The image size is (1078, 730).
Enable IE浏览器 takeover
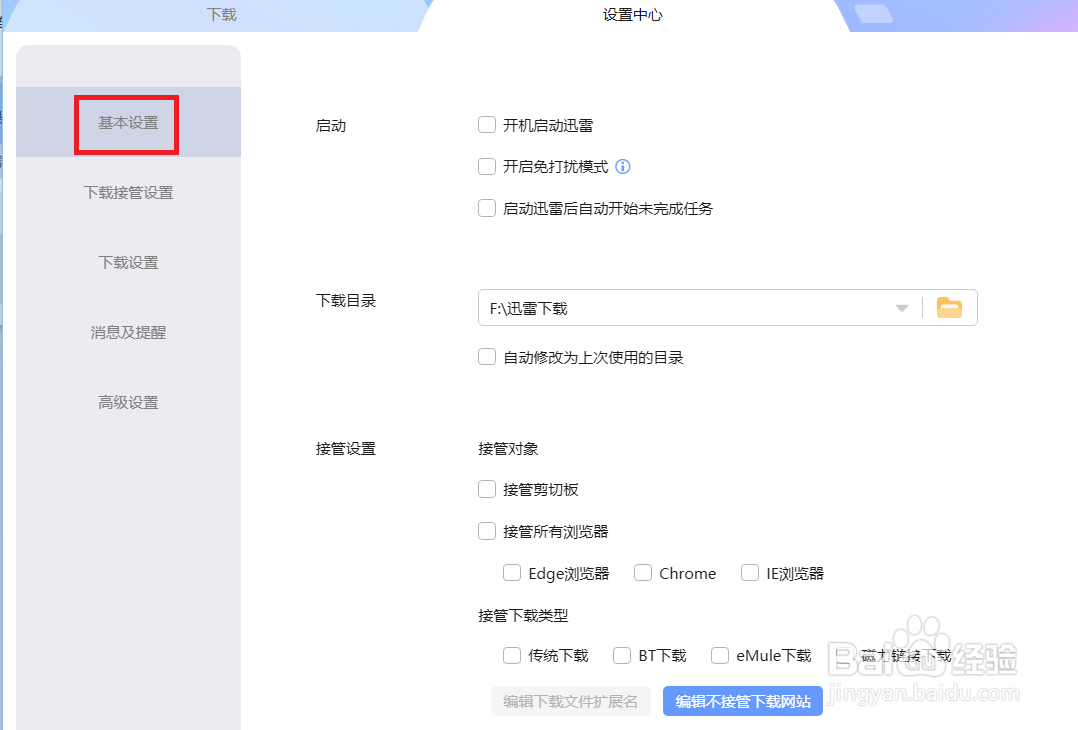point(750,572)
